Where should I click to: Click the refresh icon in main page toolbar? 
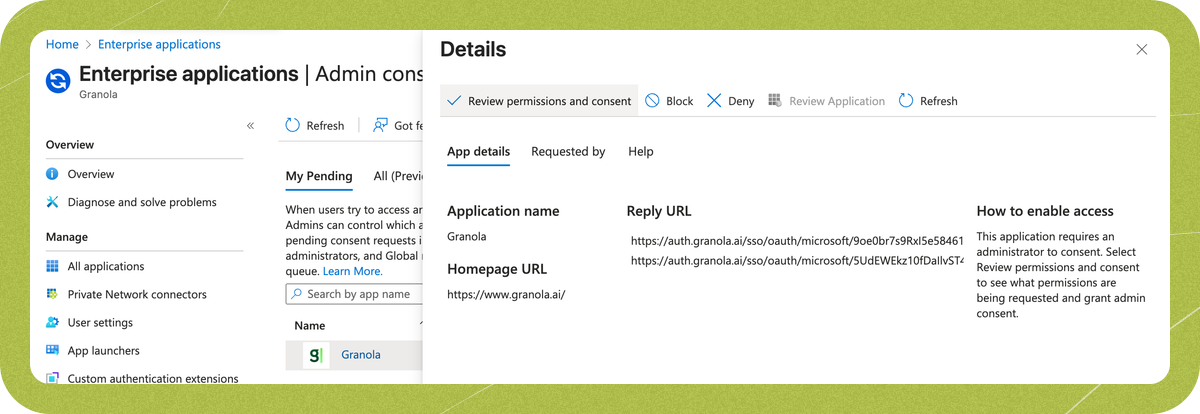(293, 125)
